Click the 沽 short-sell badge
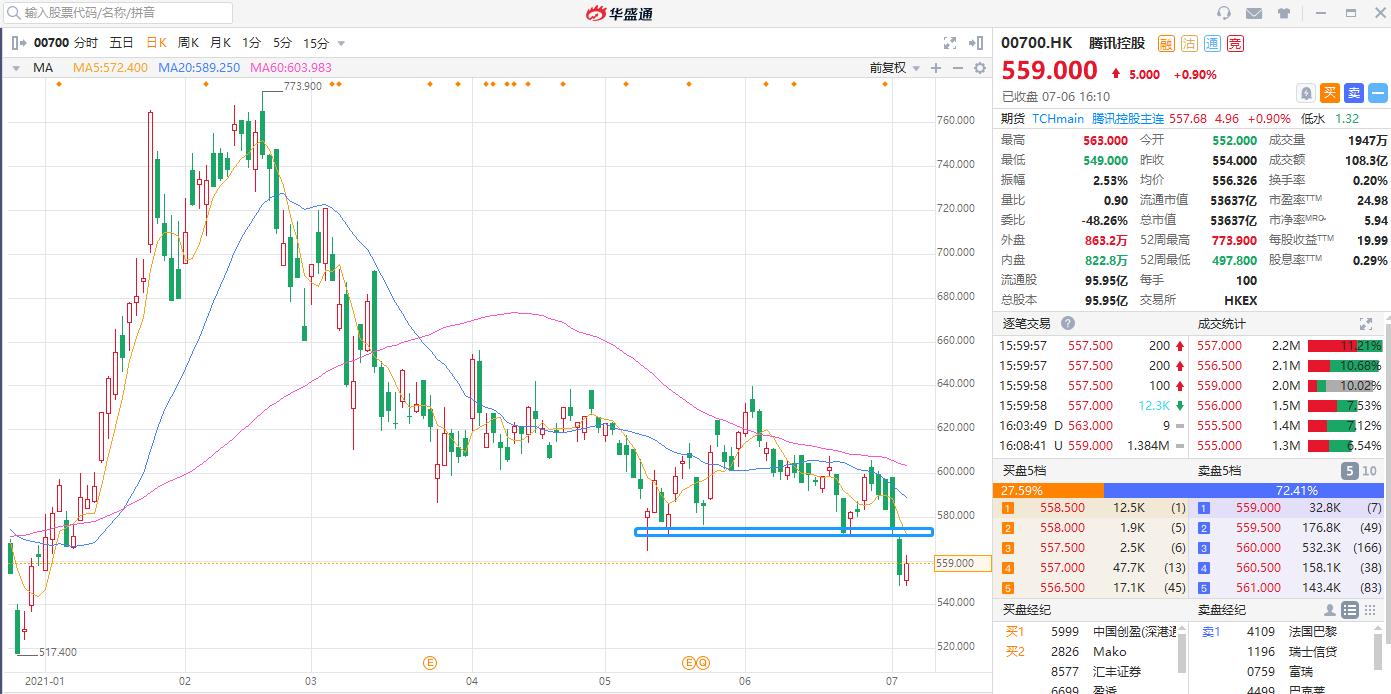Screen dimensions: 1391x694 tap(1189, 43)
